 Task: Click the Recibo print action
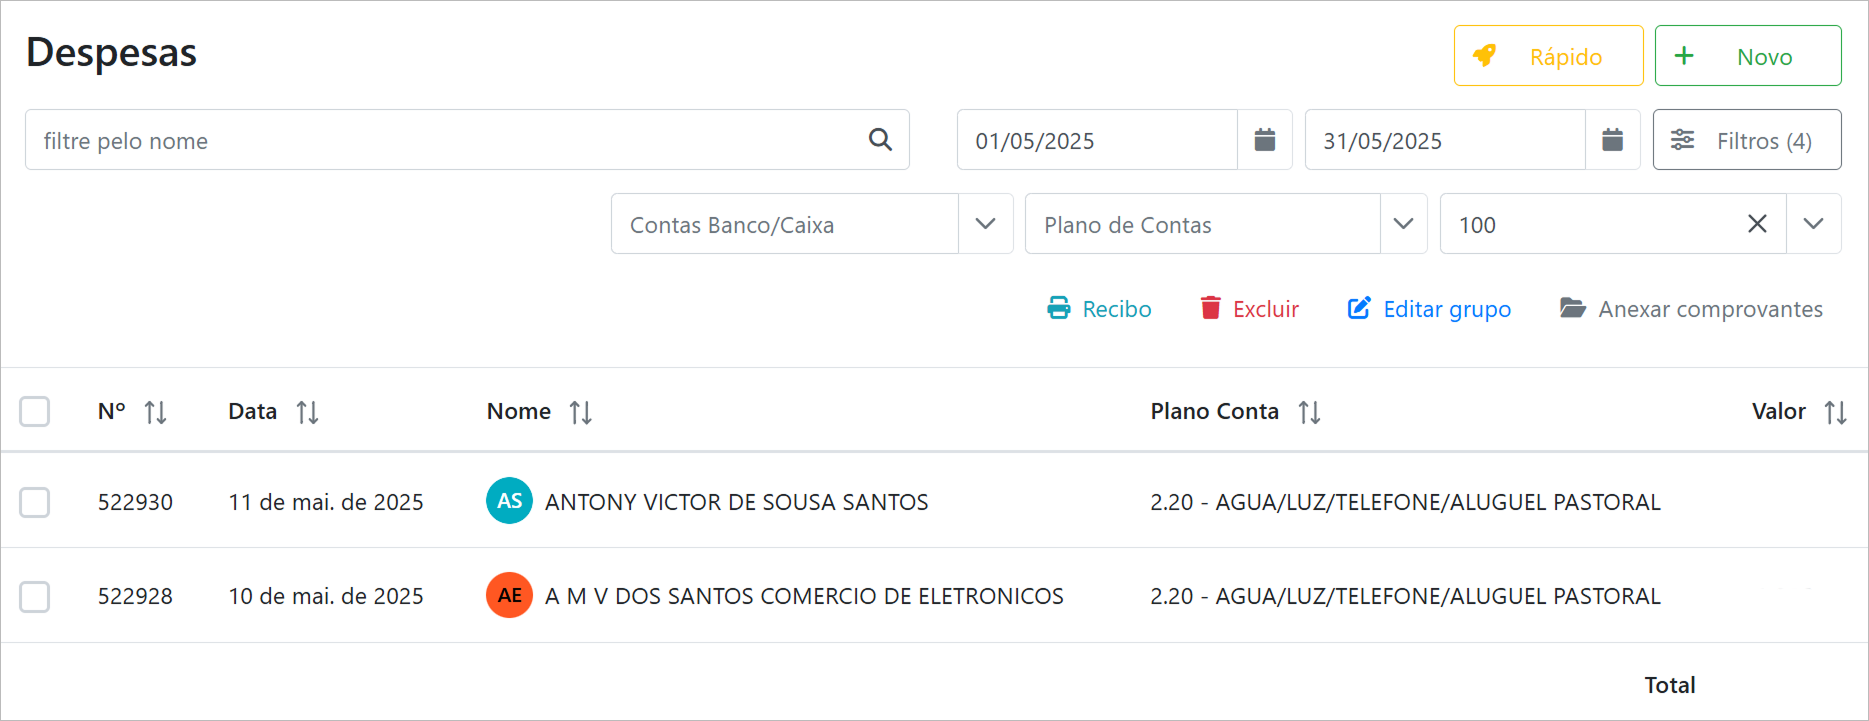[1100, 309]
